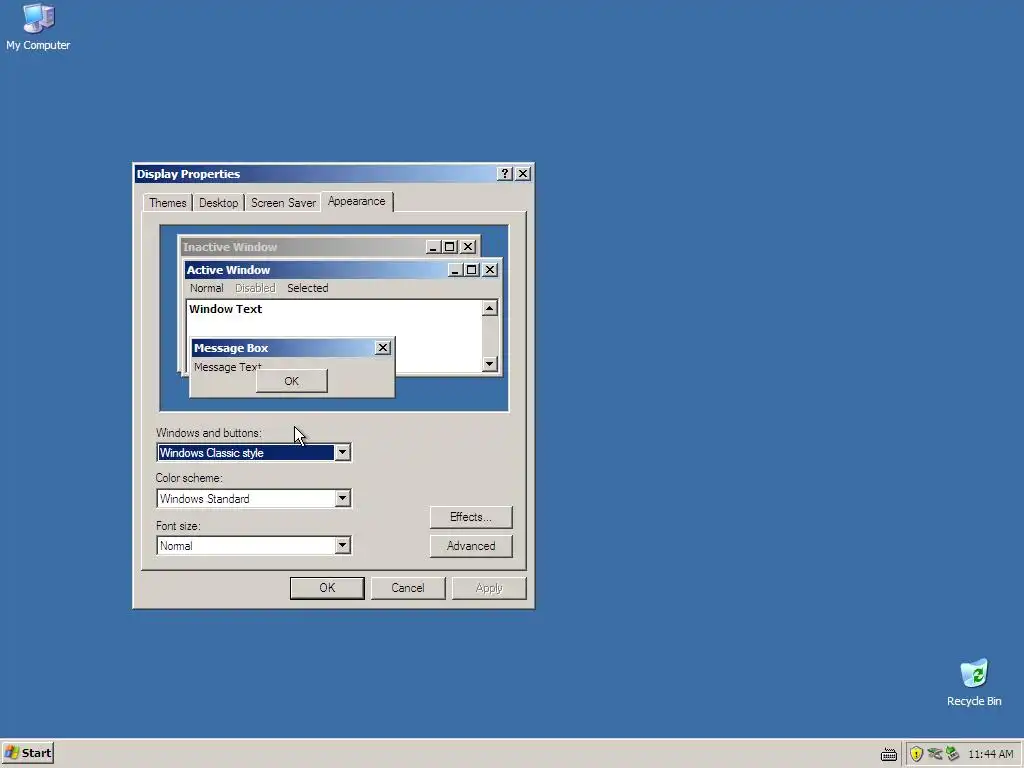The width and height of the screenshot is (1024, 768).
Task: Click the help question mark button in Display Properties
Action: [504, 174]
